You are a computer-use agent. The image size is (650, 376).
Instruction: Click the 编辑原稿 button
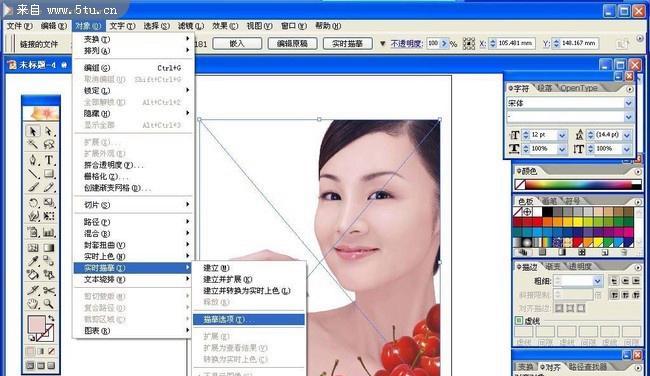(292, 44)
